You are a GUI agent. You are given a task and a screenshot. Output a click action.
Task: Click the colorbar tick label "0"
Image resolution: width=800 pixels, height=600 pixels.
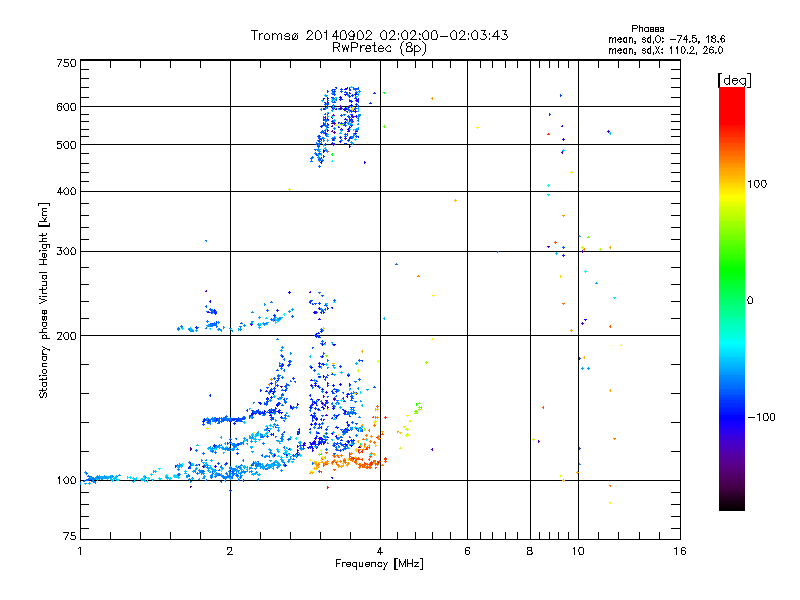[x=750, y=300]
